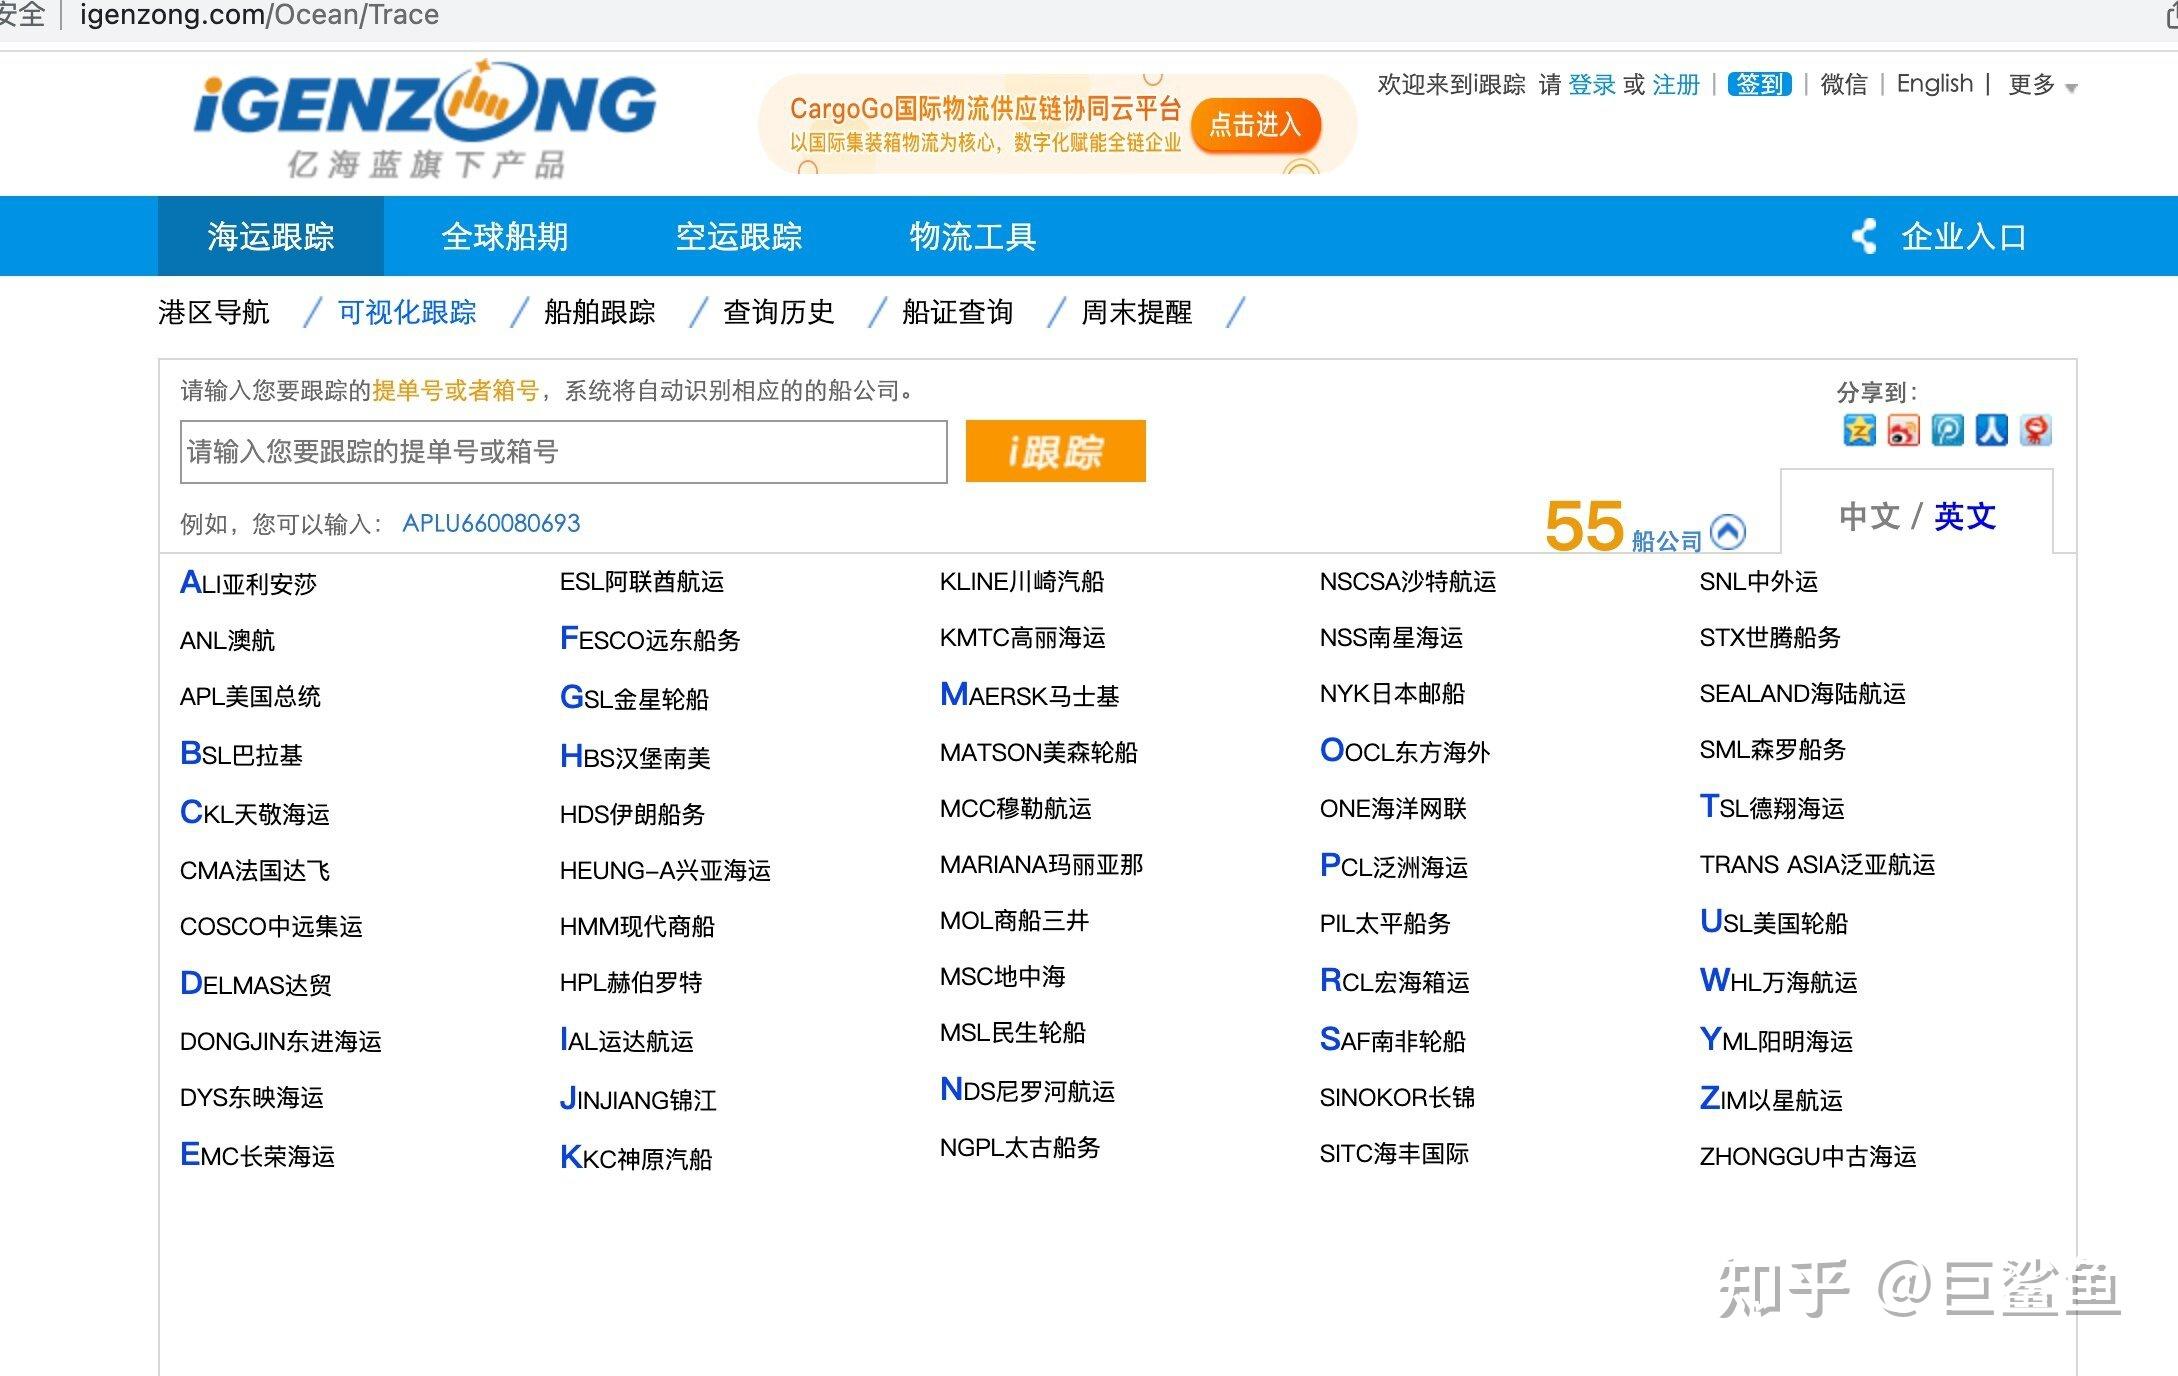Image resolution: width=2178 pixels, height=1376 pixels.
Task: Open the 全球船期 tab
Action: (505, 236)
